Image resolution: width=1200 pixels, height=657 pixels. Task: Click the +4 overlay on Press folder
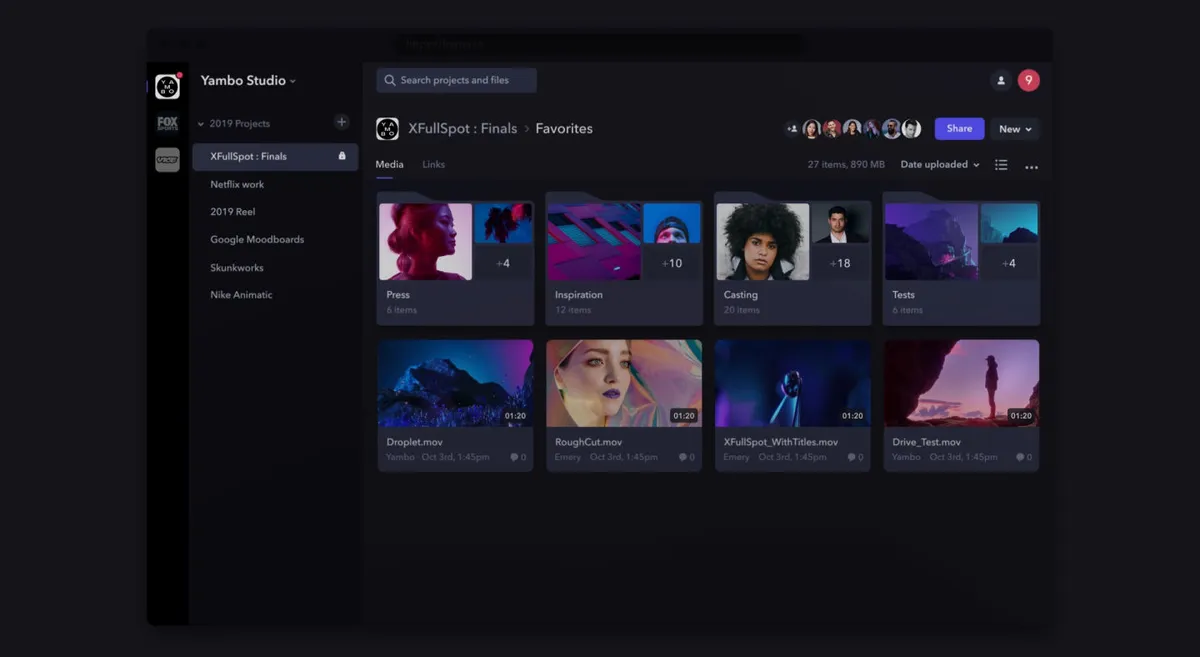pyautogui.click(x=503, y=263)
